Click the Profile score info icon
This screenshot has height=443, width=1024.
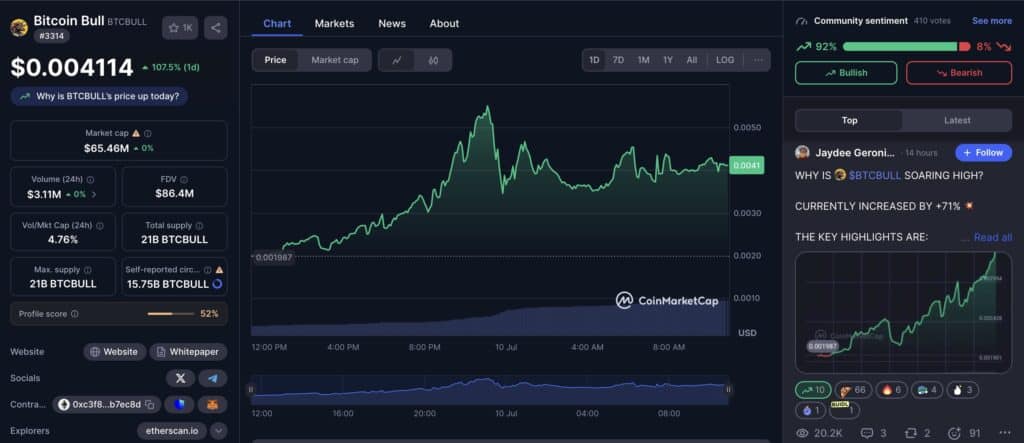click(x=74, y=314)
